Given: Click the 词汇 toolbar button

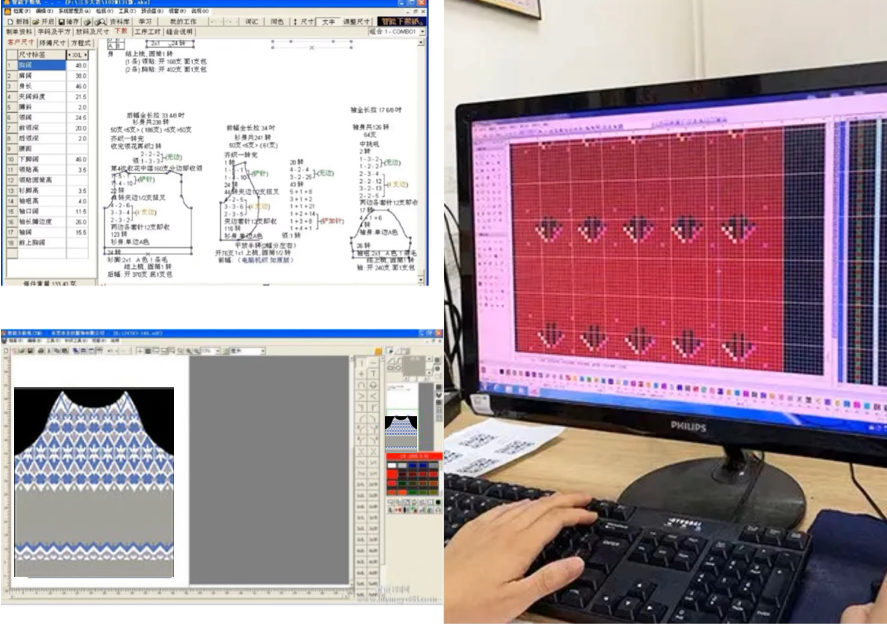Looking at the screenshot, I should [252, 21].
